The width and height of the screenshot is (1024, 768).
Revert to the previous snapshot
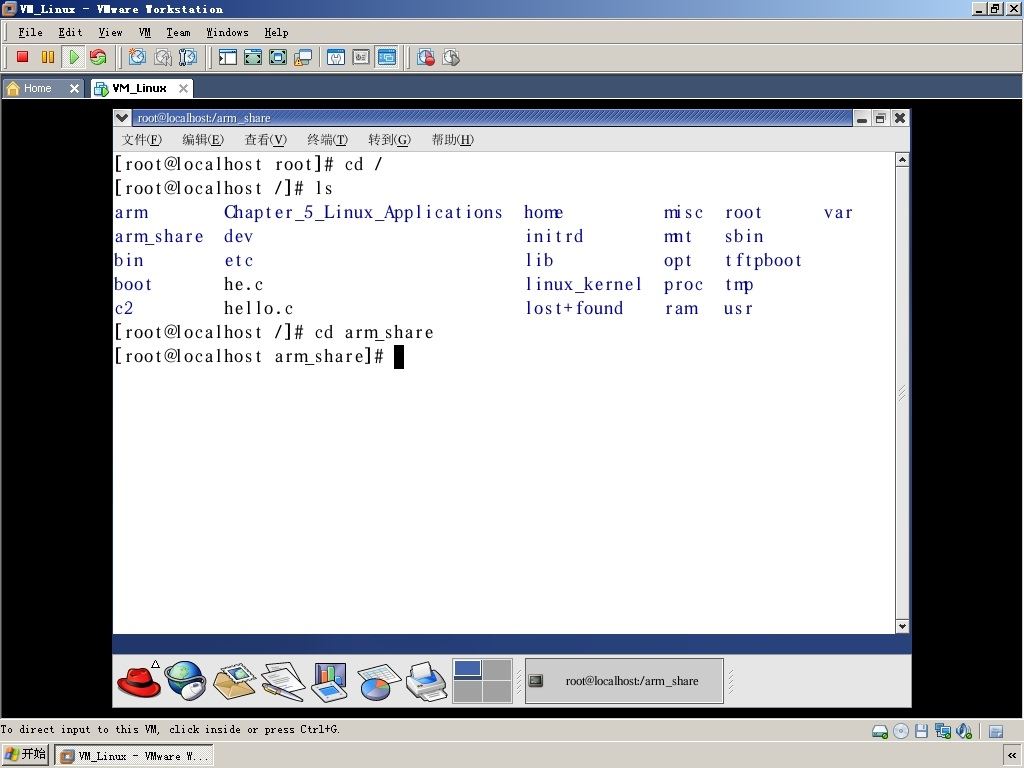[x=163, y=57]
